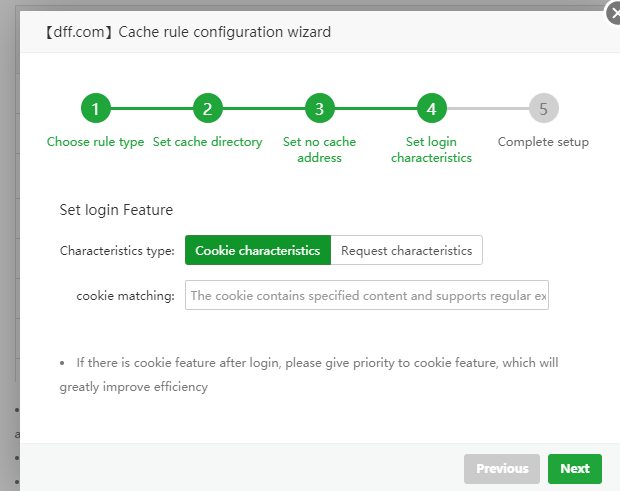Click the Characteristics type label

tap(117, 251)
